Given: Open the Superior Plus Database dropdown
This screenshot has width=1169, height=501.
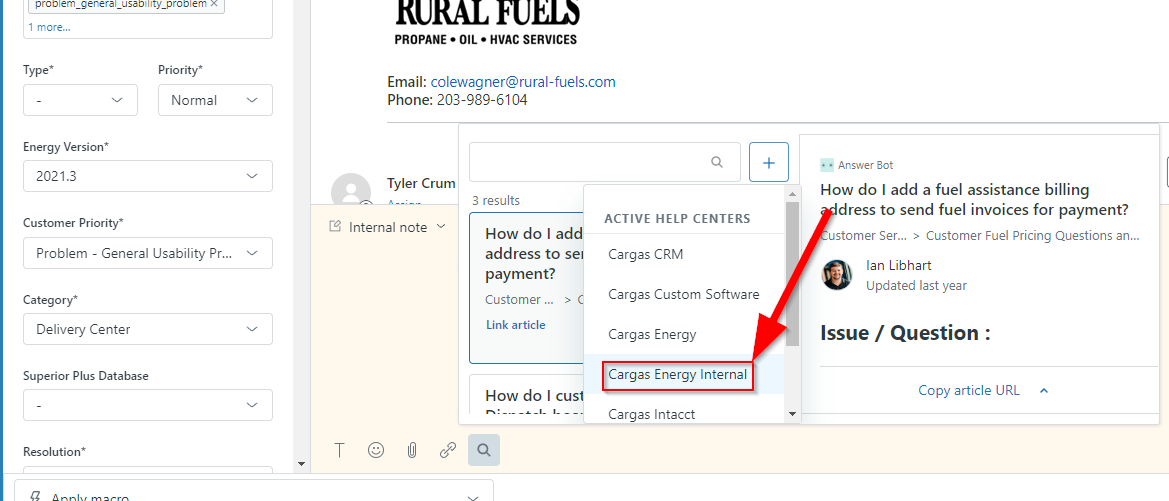Looking at the screenshot, I should 148,405.
